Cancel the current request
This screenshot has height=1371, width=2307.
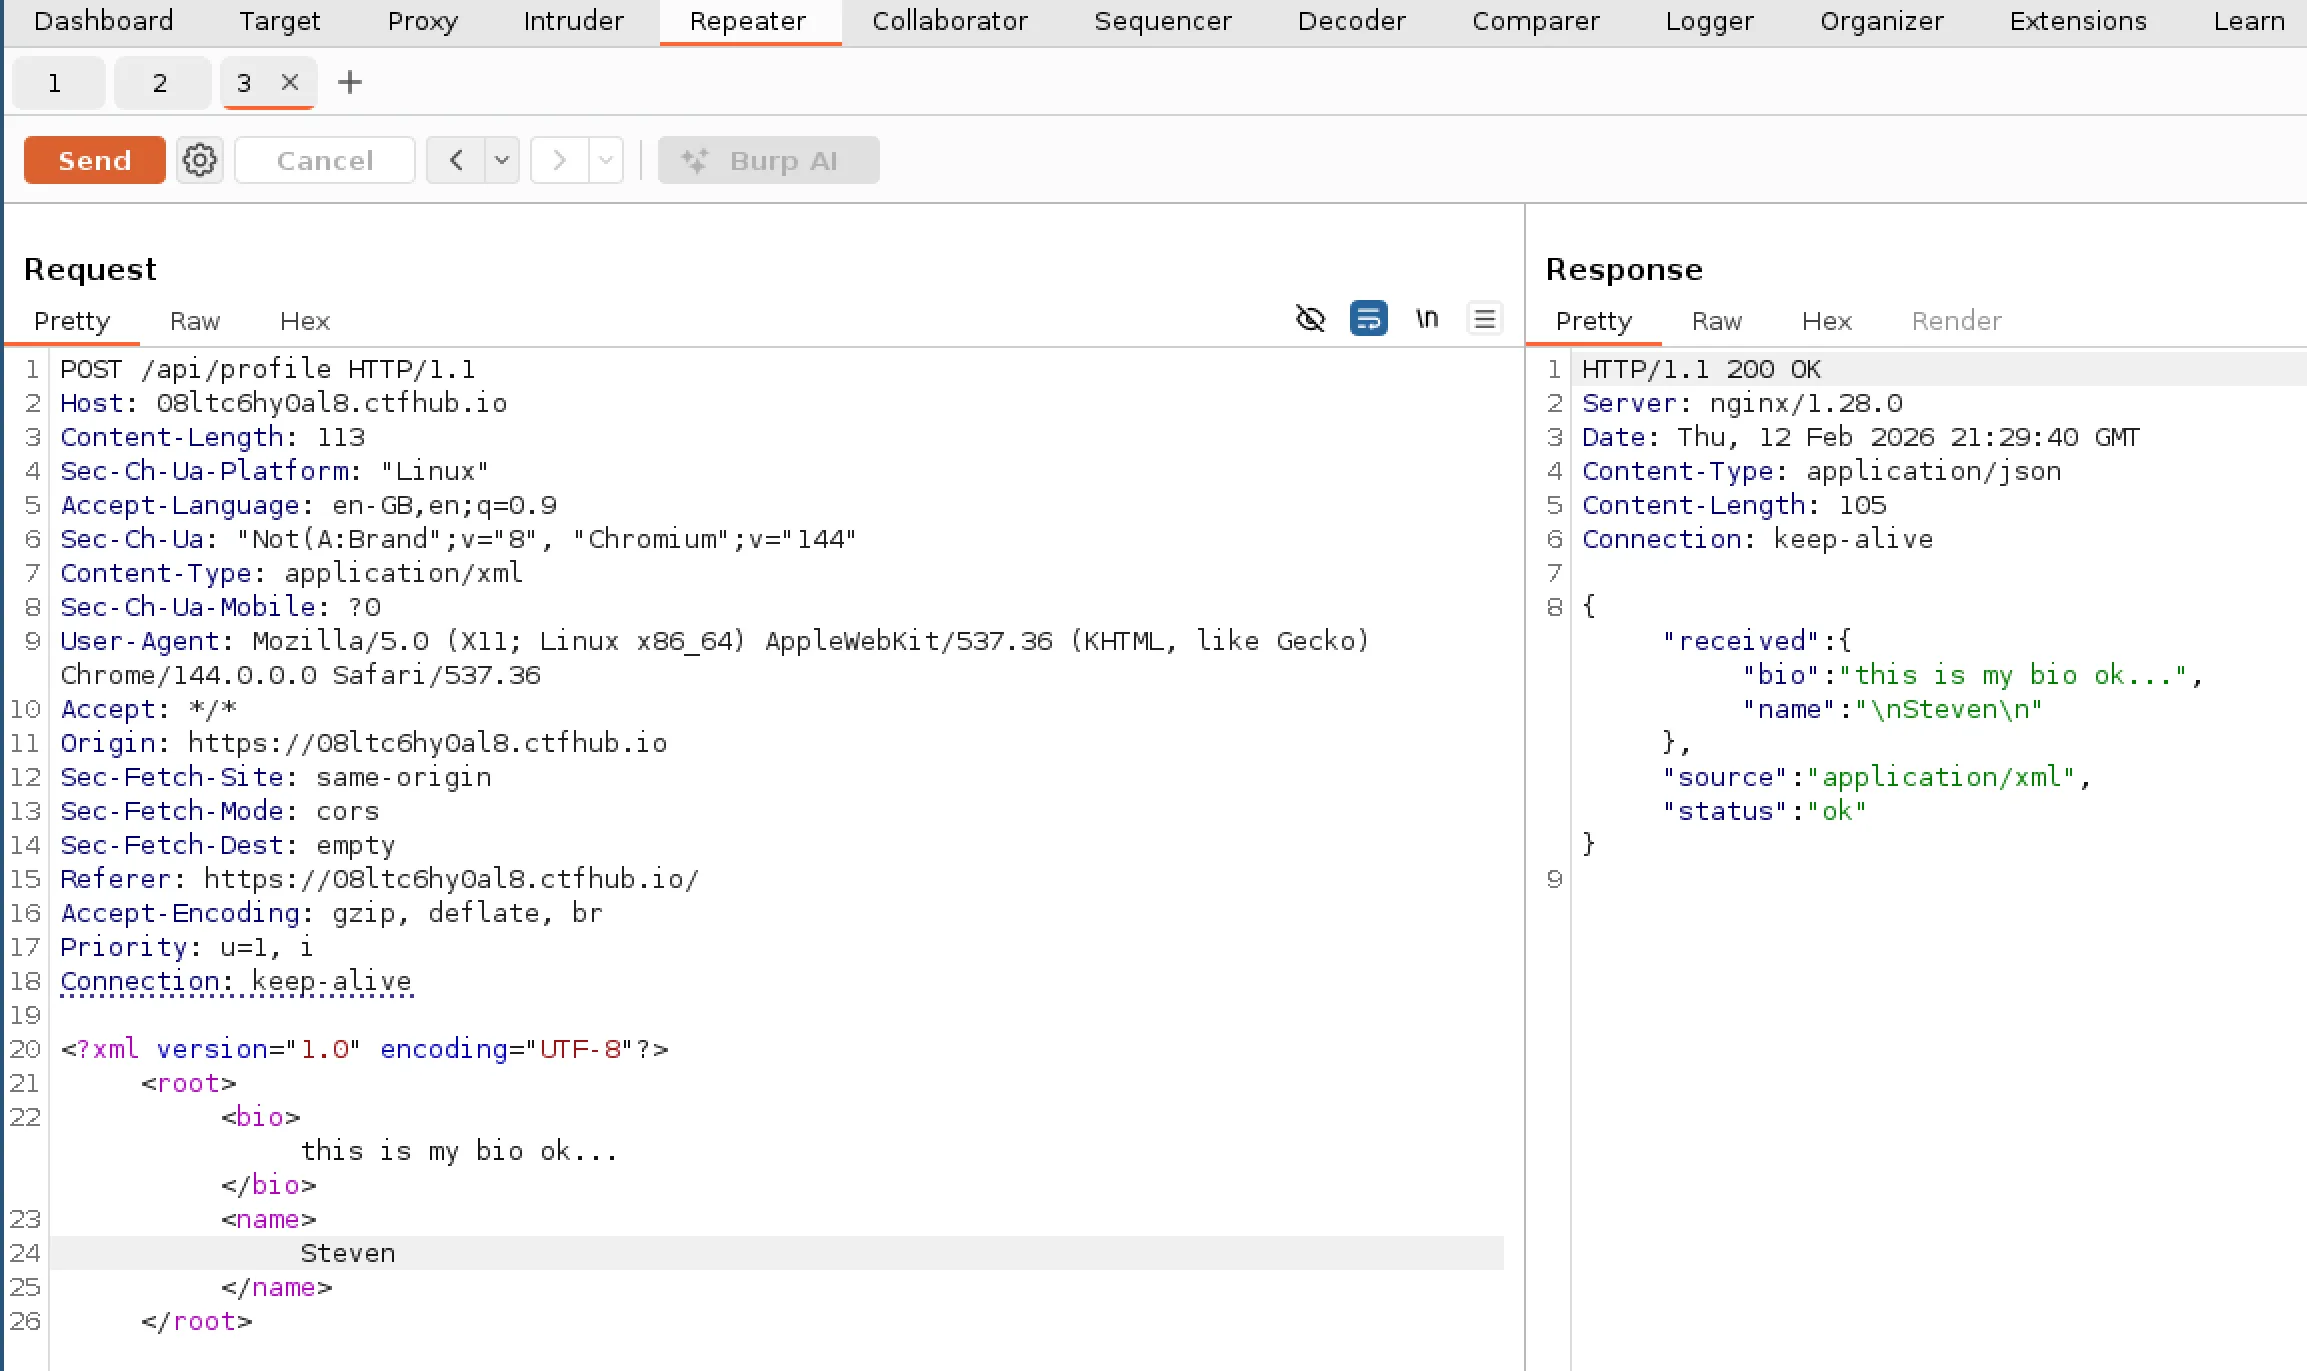[324, 159]
